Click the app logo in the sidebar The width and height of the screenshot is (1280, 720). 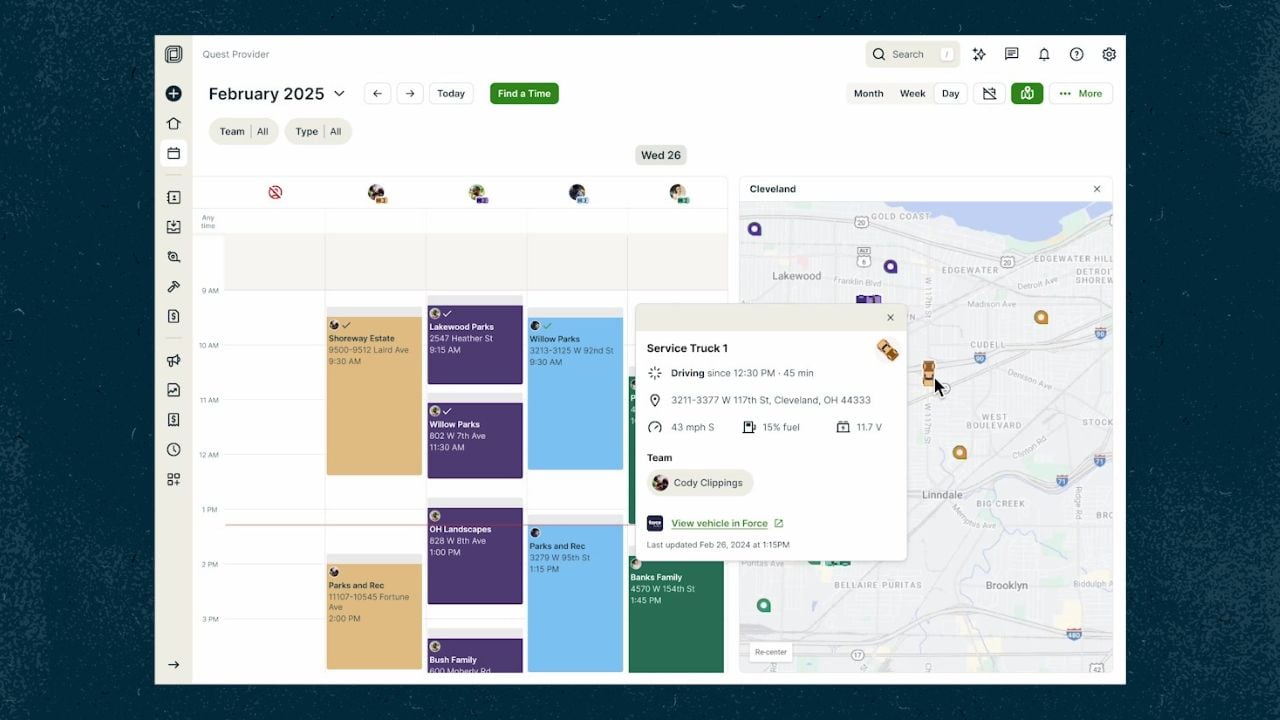coord(173,54)
